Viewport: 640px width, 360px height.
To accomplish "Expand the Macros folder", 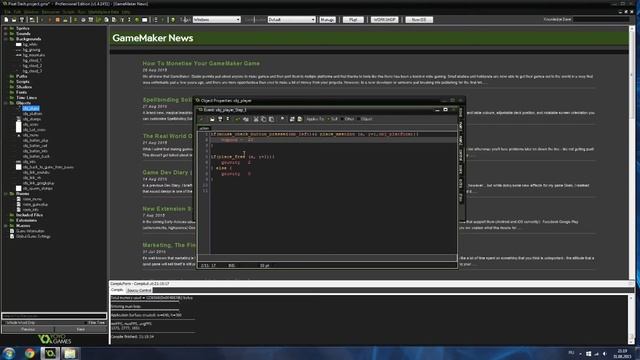I will [5, 226].
